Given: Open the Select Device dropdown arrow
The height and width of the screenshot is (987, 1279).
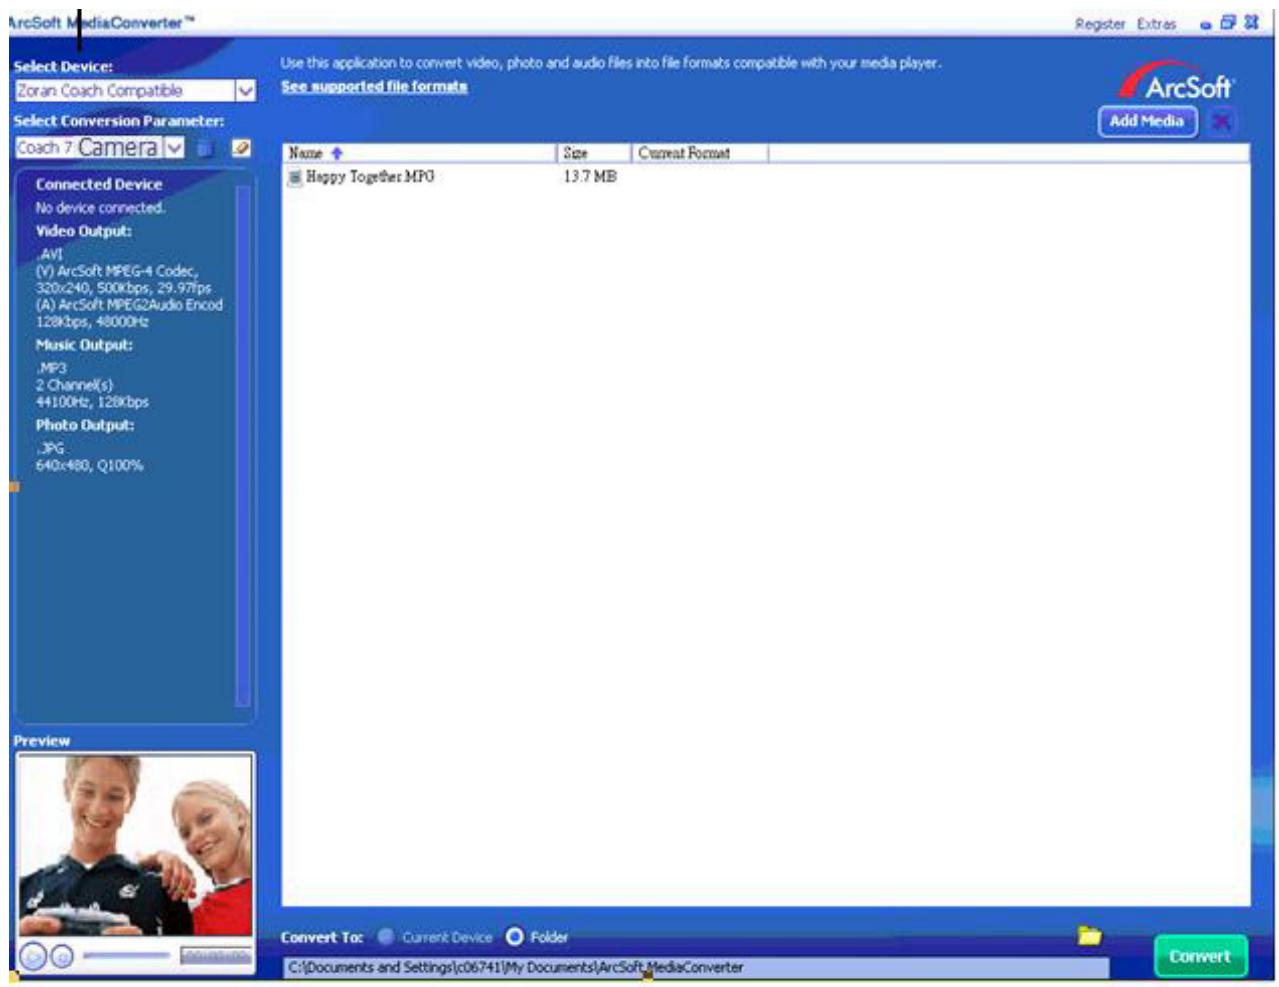Looking at the screenshot, I should (245, 91).
